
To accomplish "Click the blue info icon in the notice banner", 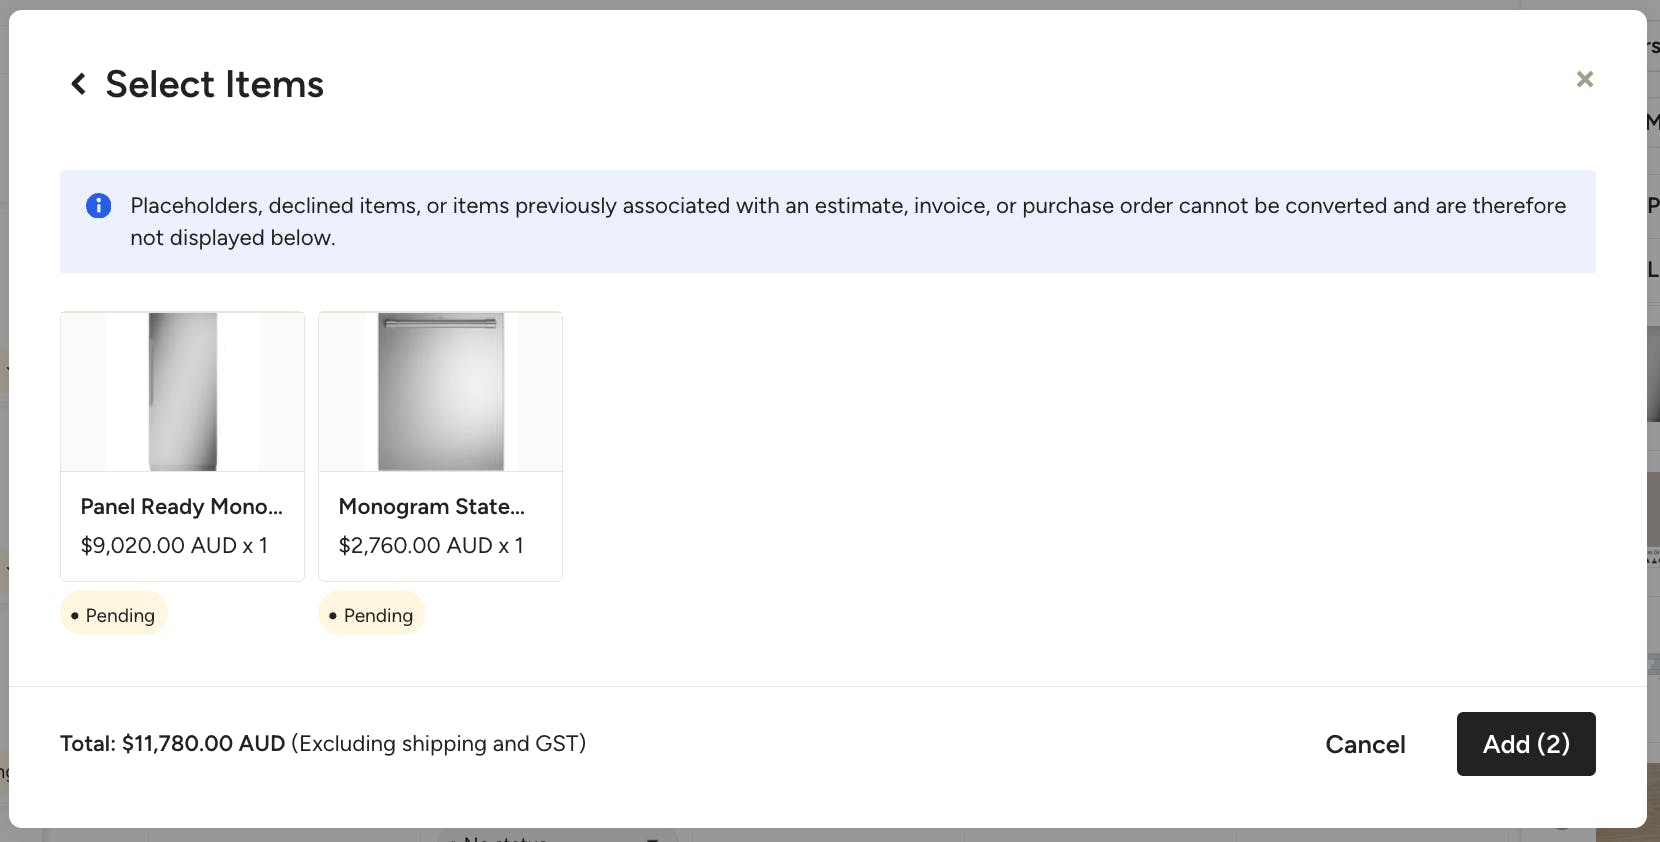I will tap(98, 205).
